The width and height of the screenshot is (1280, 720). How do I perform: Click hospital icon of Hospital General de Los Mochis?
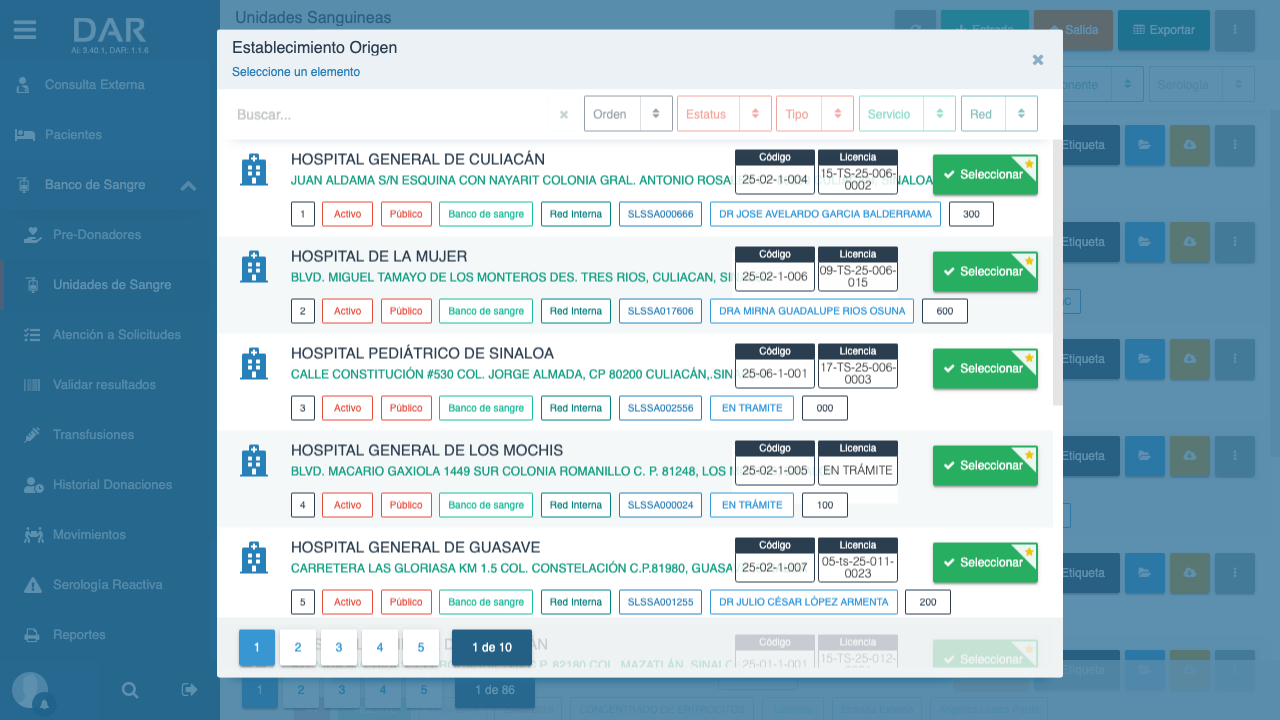[254, 461]
